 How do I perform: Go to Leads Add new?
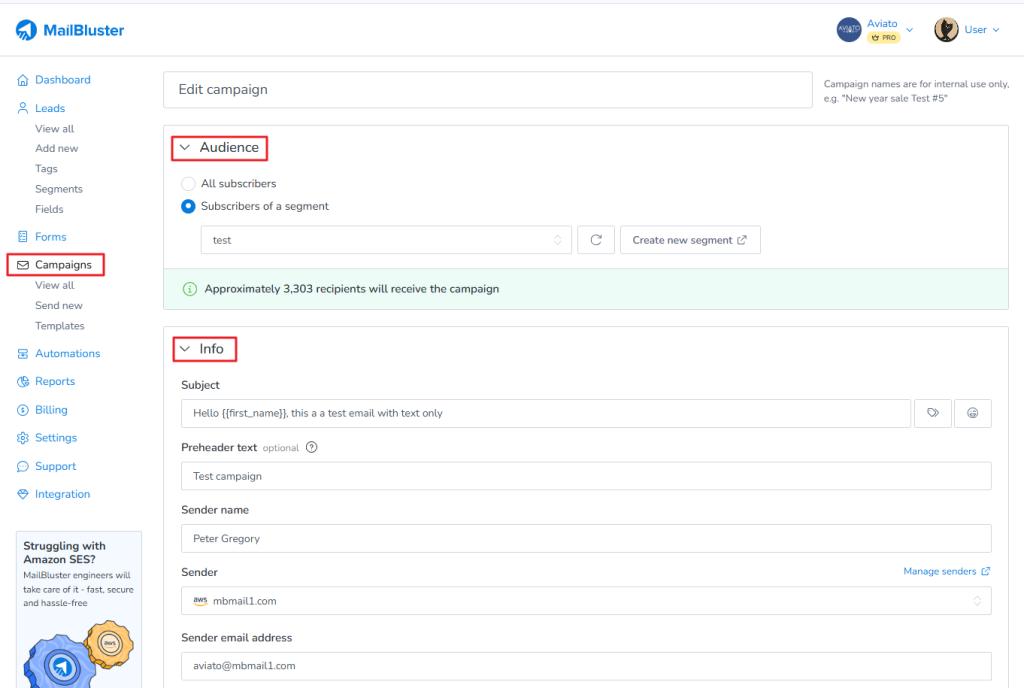pos(57,148)
